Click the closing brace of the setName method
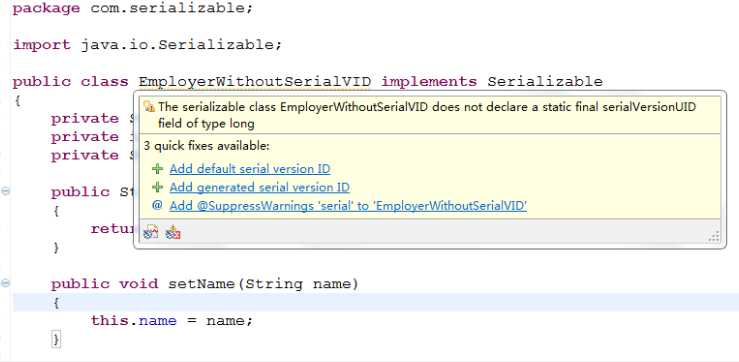 pos(56,339)
